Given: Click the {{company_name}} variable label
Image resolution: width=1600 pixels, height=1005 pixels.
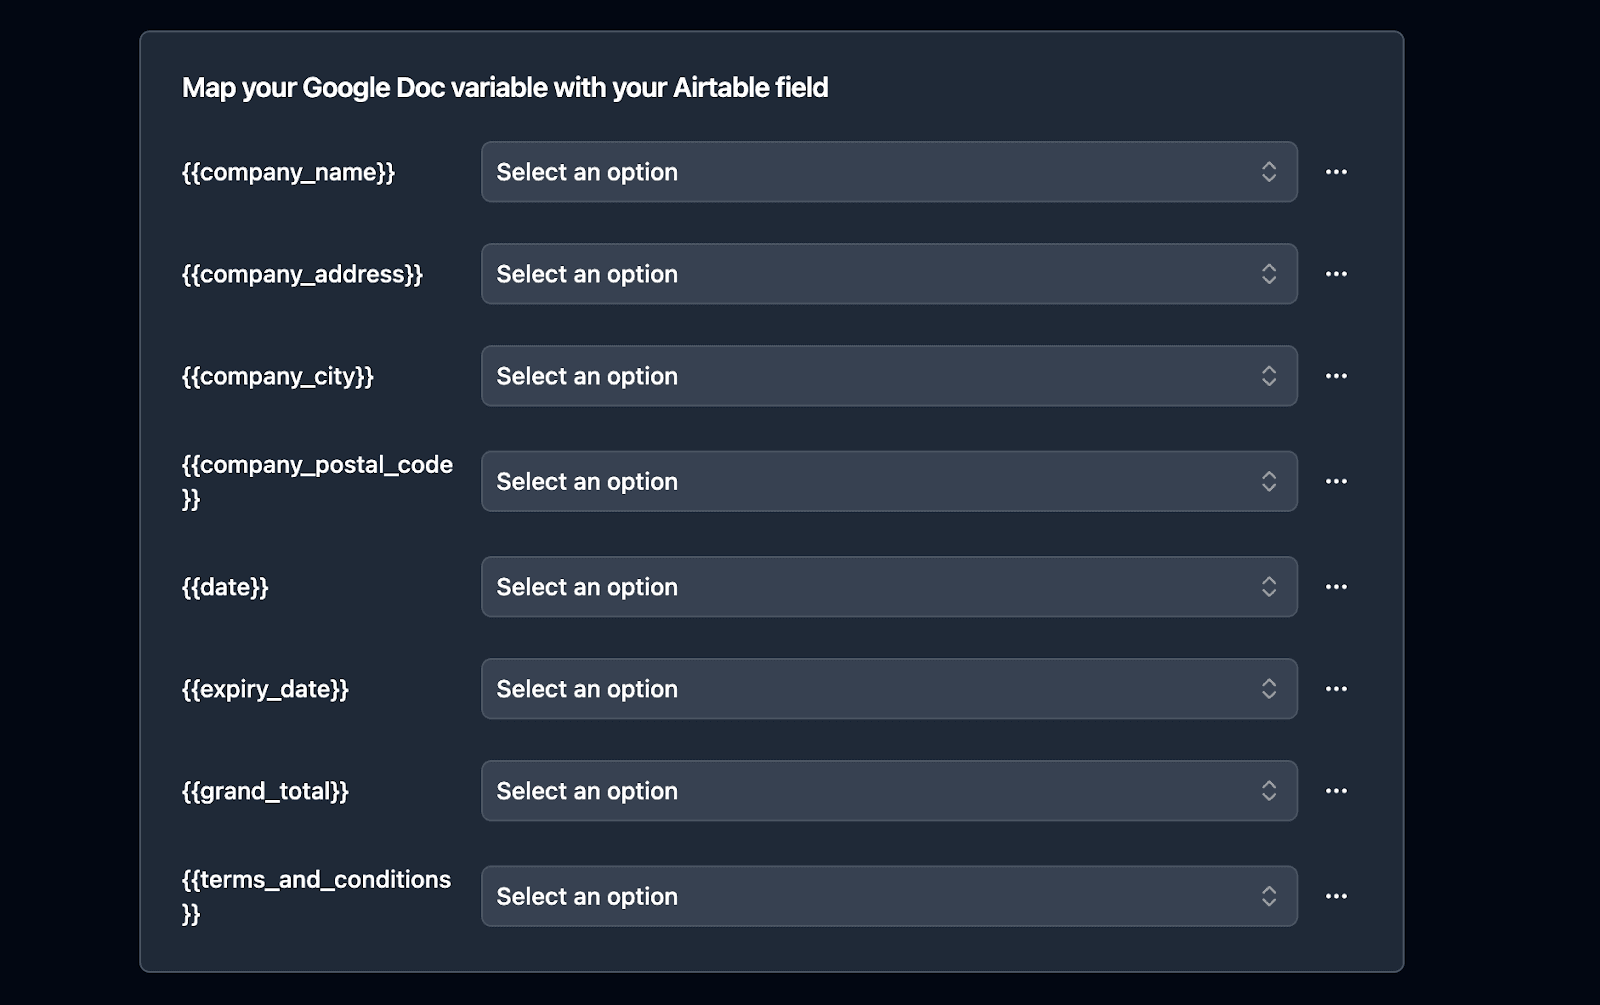Looking at the screenshot, I should pyautogui.click(x=288, y=172).
